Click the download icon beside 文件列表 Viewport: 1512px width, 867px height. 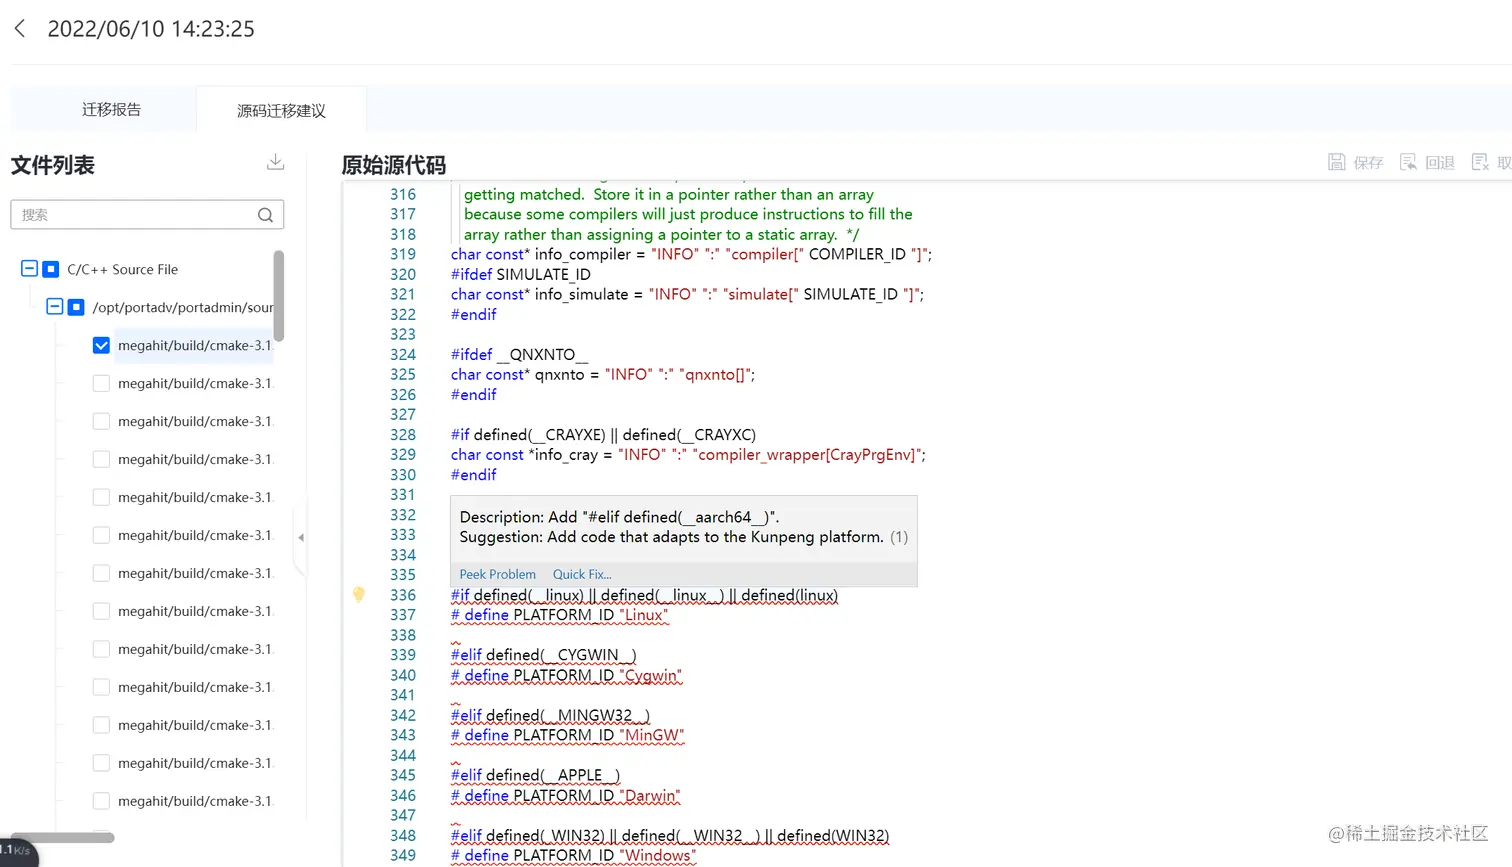click(275, 161)
